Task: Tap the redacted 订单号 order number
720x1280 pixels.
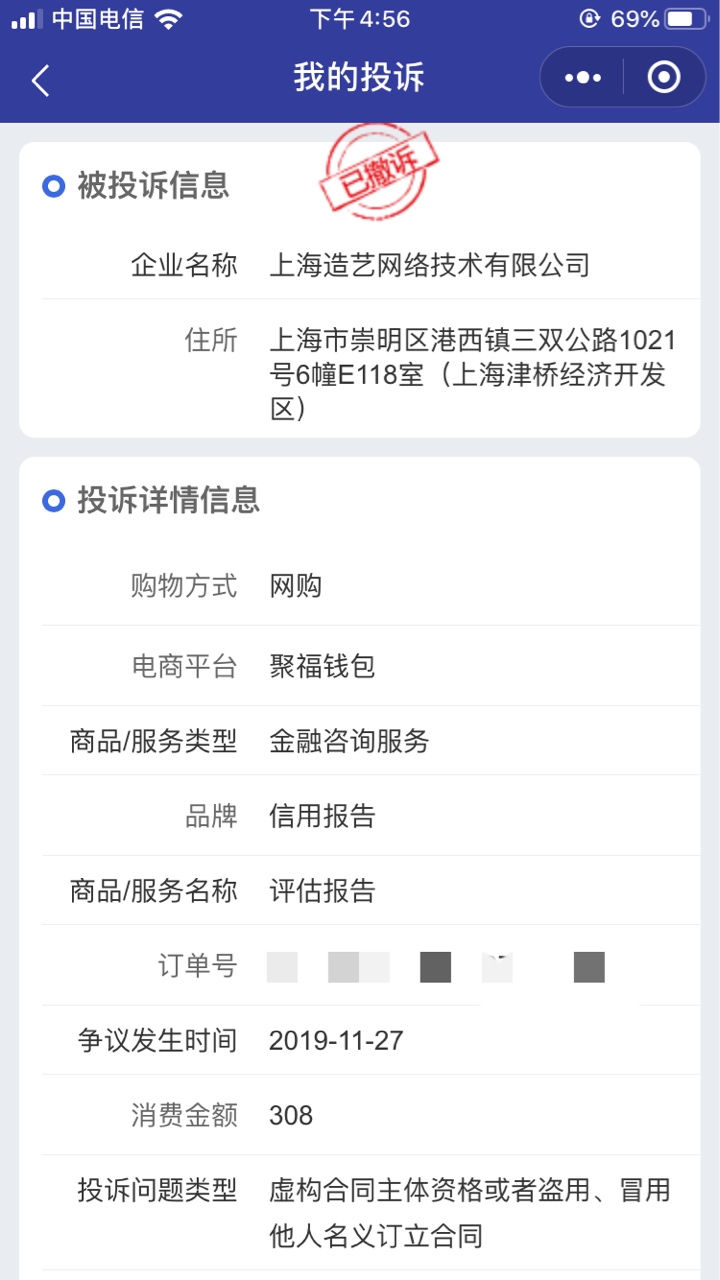Action: (437, 967)
